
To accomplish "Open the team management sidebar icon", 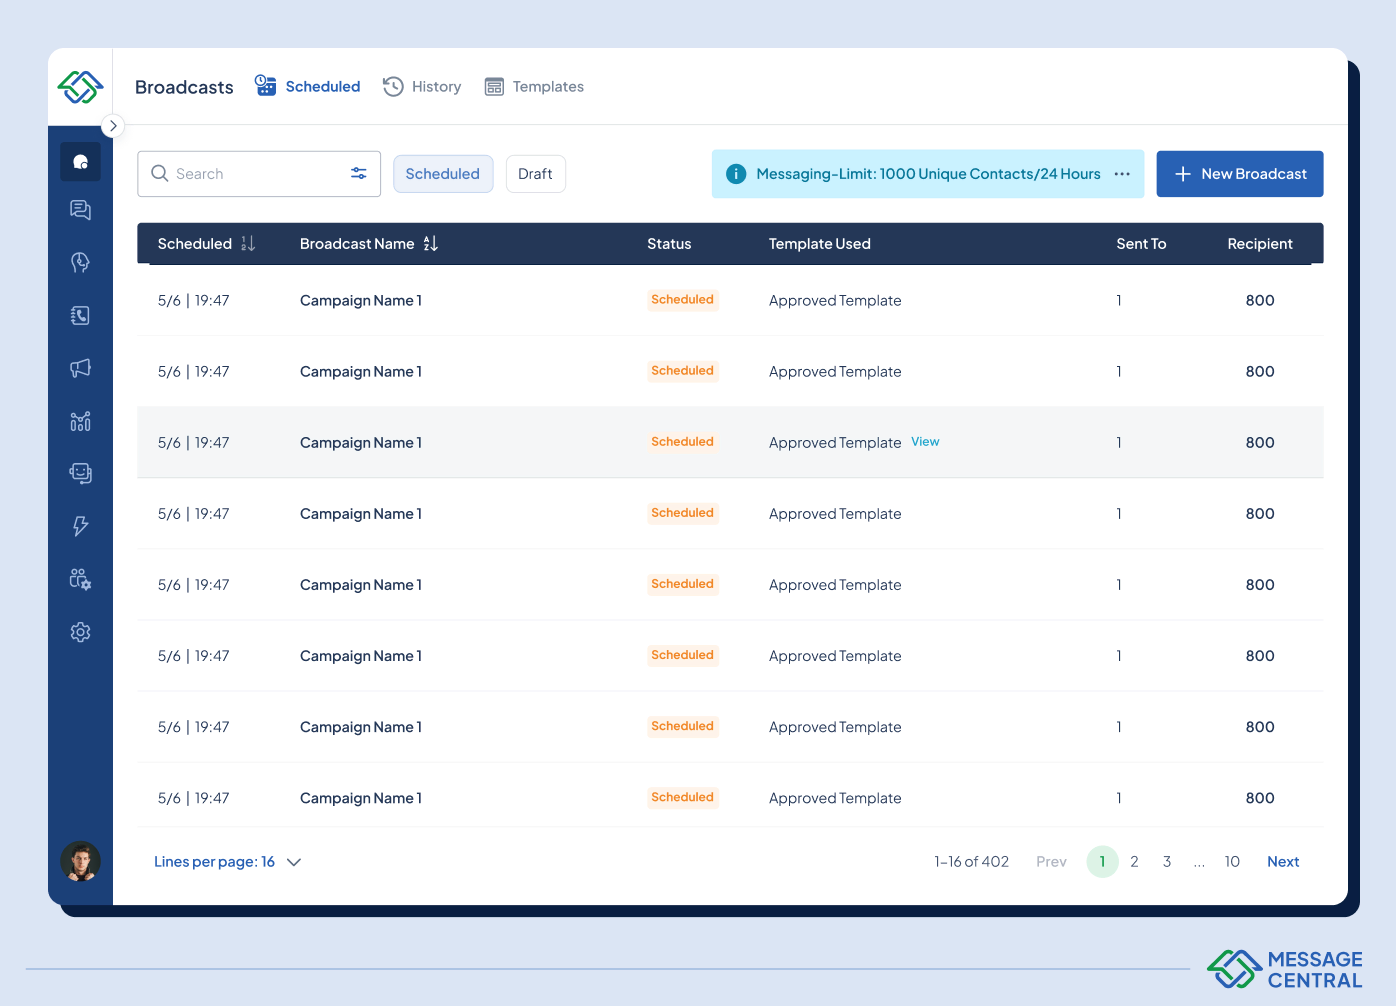I will (80, 579).
